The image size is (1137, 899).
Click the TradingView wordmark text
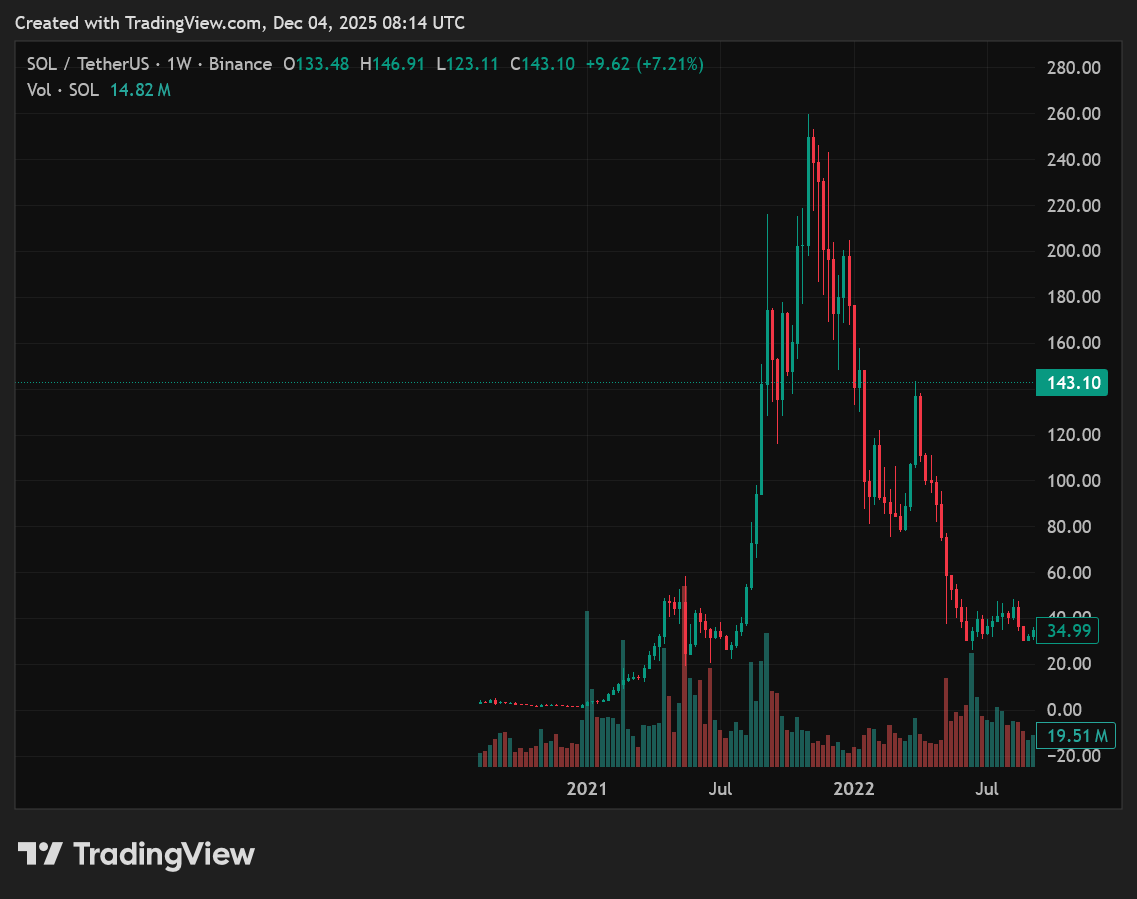pyautogui.click(x=164, y=854)
